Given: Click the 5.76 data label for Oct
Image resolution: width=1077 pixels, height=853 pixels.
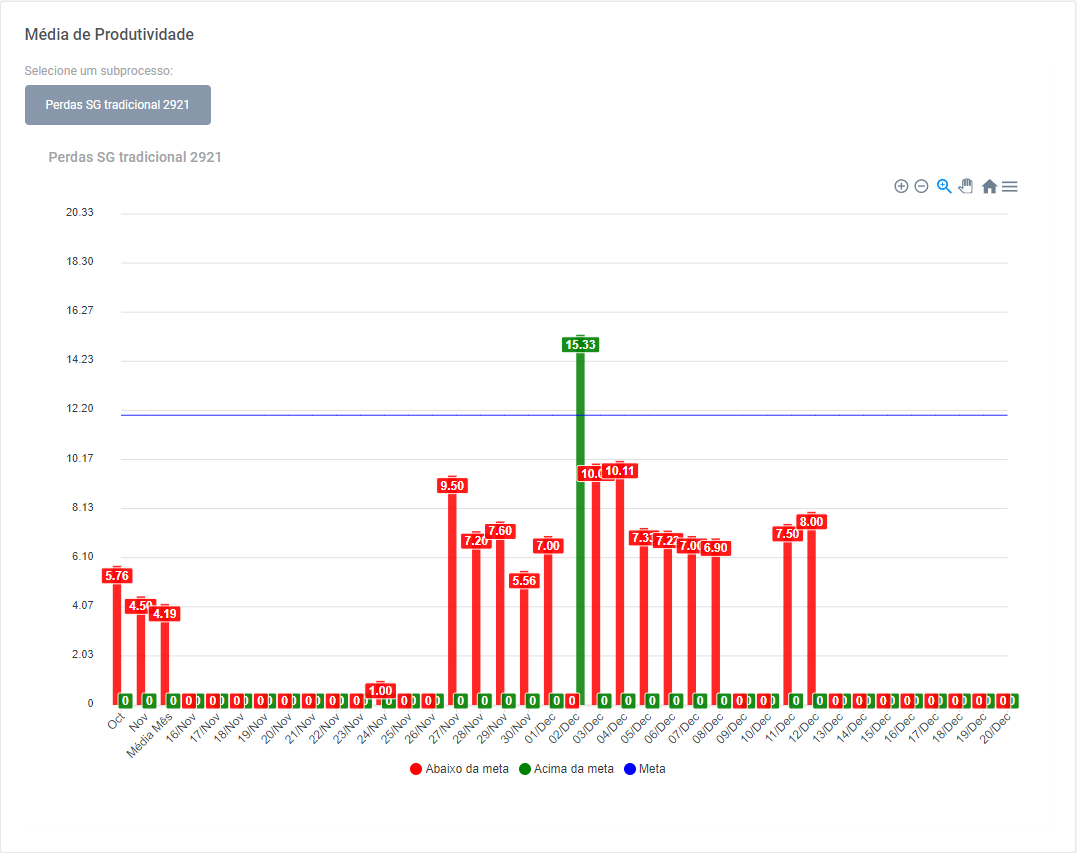Looking at the screenshot, I should point(117,576).
